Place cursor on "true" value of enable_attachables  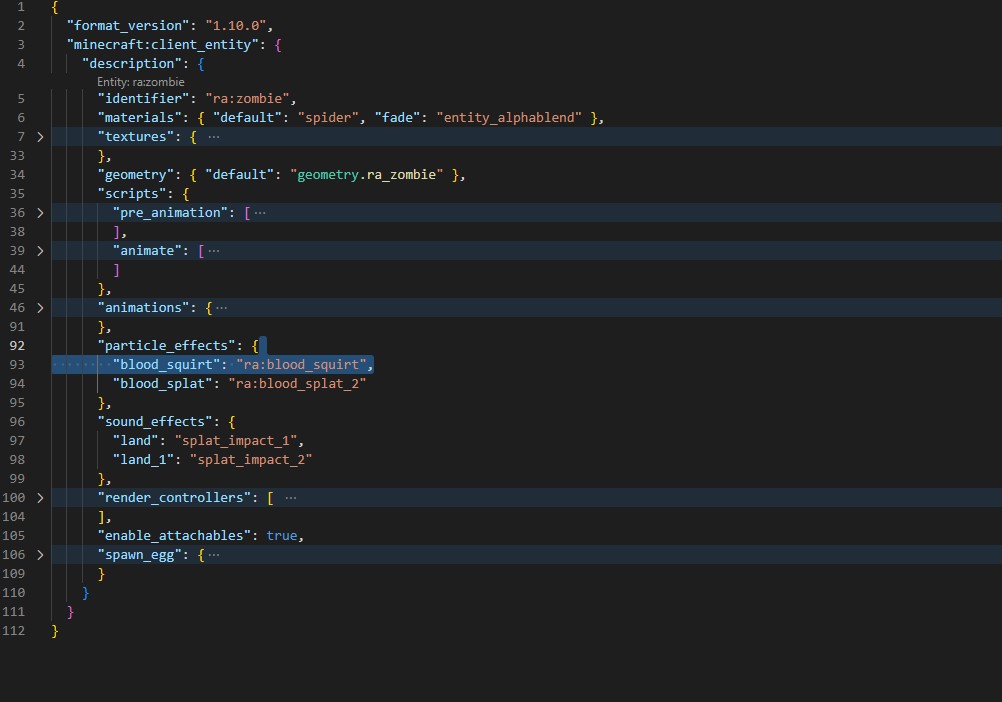[282, 536]
